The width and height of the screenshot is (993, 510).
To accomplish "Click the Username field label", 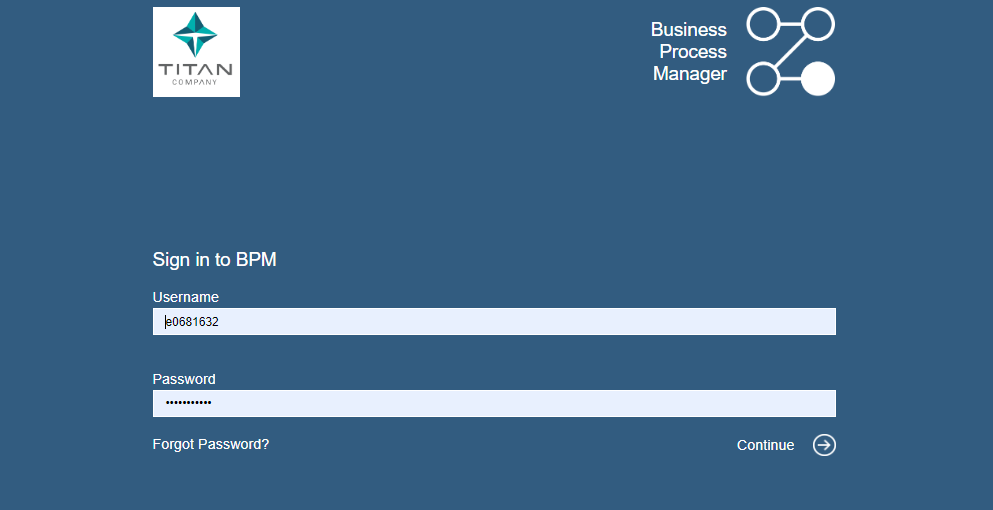I will pos(186,297).
